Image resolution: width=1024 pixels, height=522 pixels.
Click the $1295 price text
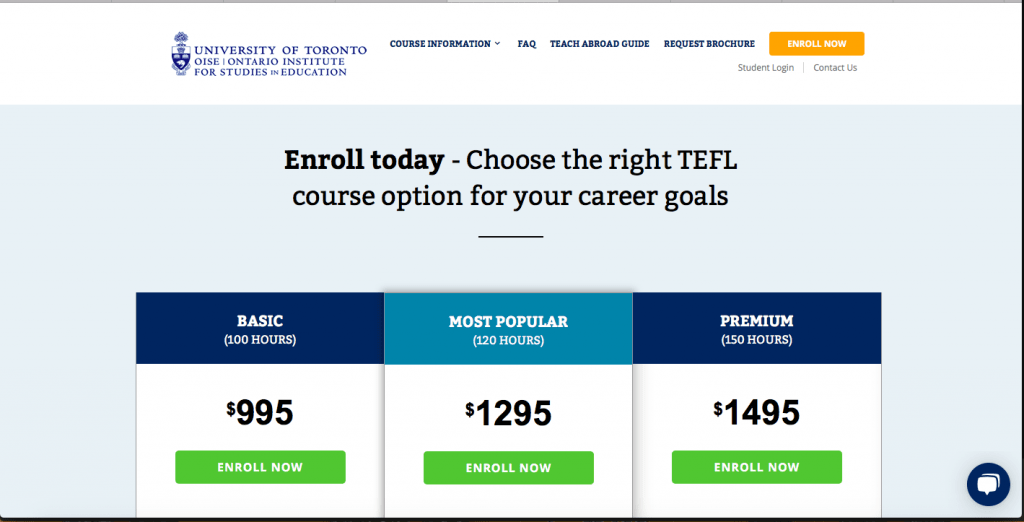pos(508,413)
